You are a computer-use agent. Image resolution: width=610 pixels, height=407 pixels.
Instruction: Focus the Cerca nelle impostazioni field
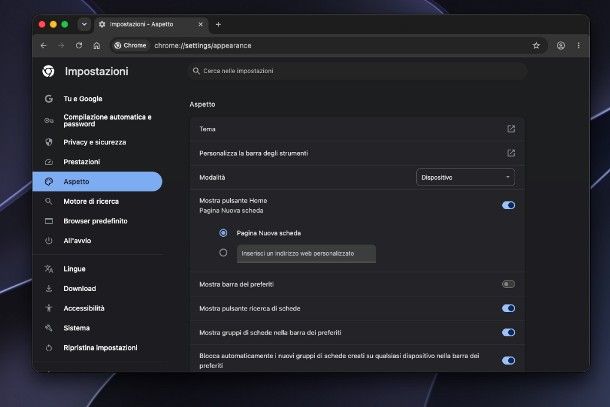(x=357, y=71)
